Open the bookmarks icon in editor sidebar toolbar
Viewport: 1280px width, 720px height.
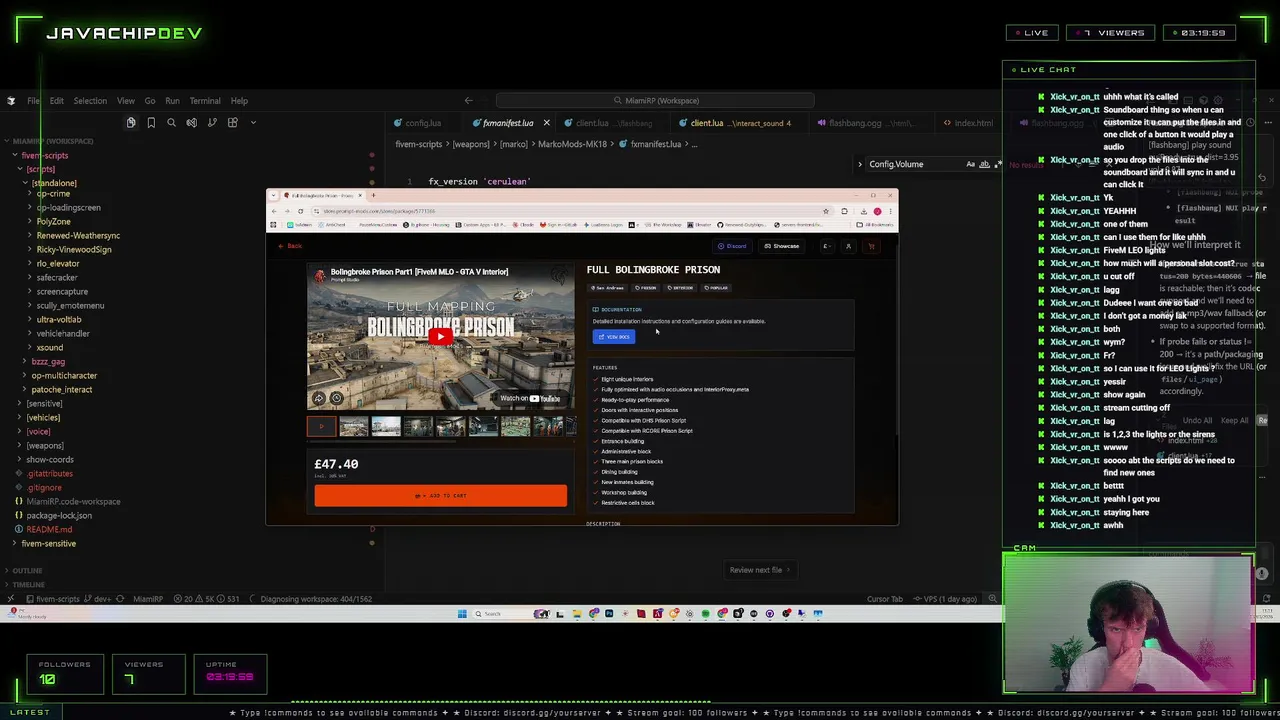(151, 122)
